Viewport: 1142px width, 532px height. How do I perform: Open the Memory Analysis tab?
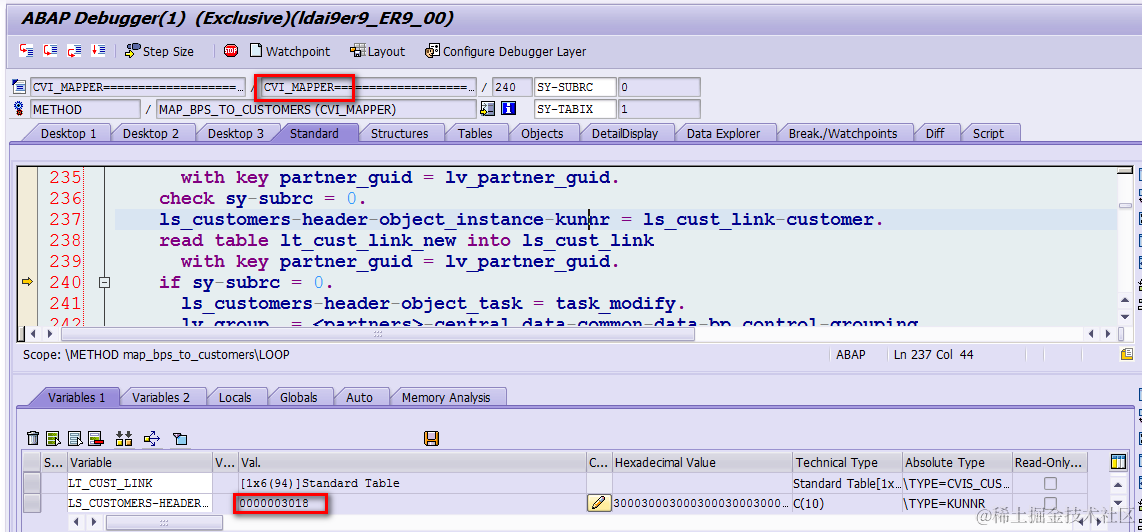(446, 398)
